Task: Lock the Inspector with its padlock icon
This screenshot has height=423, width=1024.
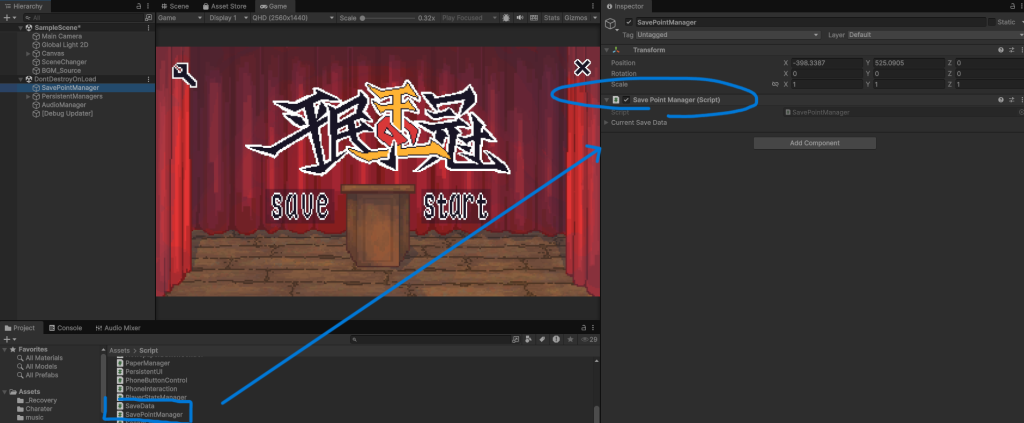Action: 1010,6
